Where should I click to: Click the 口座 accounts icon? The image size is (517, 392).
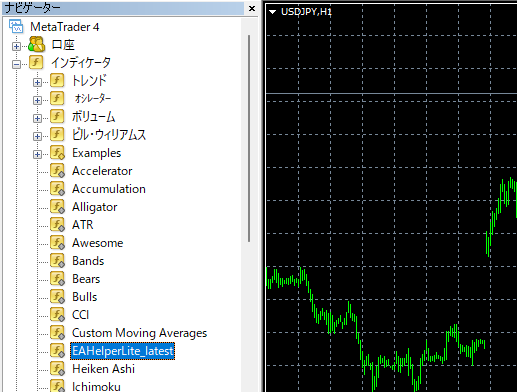(x=36, y=45)
